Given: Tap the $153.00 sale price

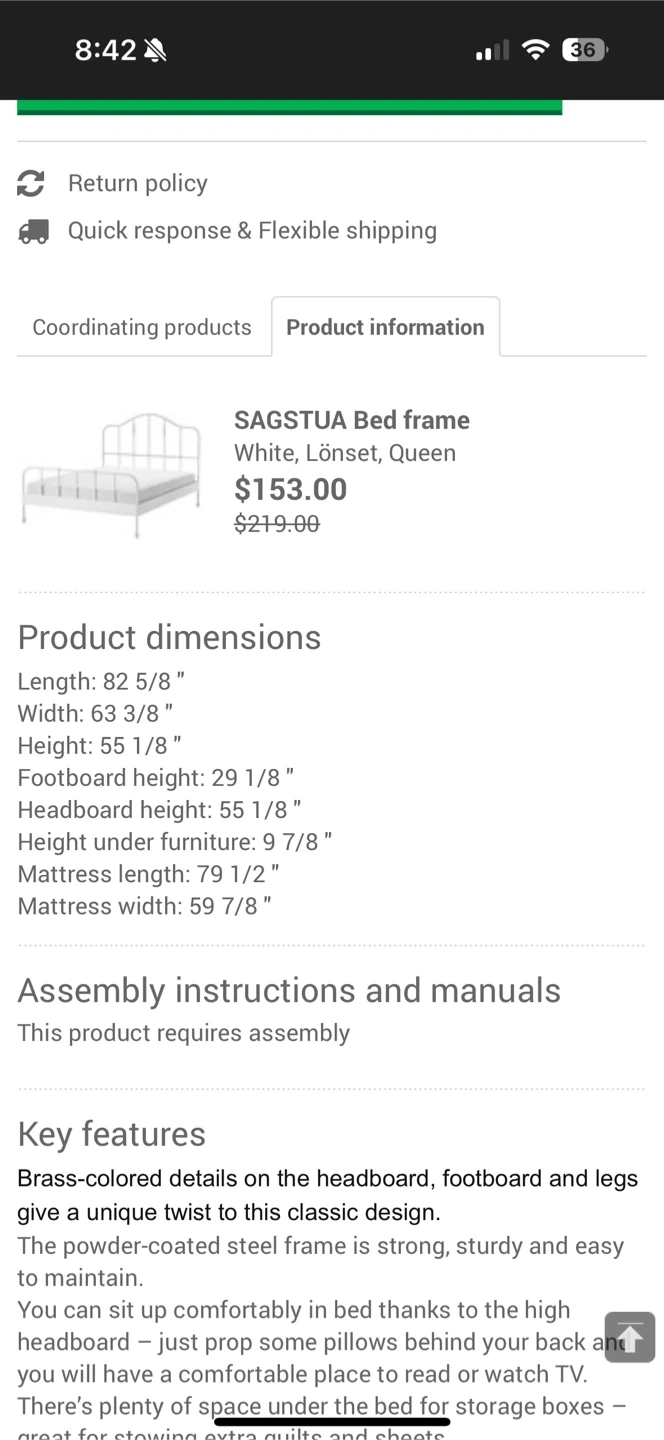Looking at the screenshot, I should [x=290, y=489].
